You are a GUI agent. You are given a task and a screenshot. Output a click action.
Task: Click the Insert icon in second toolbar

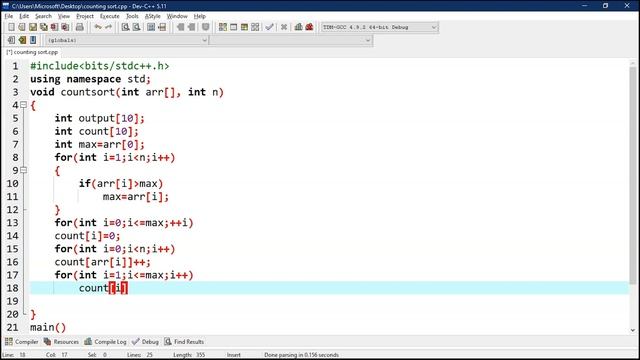click(11, 40)
